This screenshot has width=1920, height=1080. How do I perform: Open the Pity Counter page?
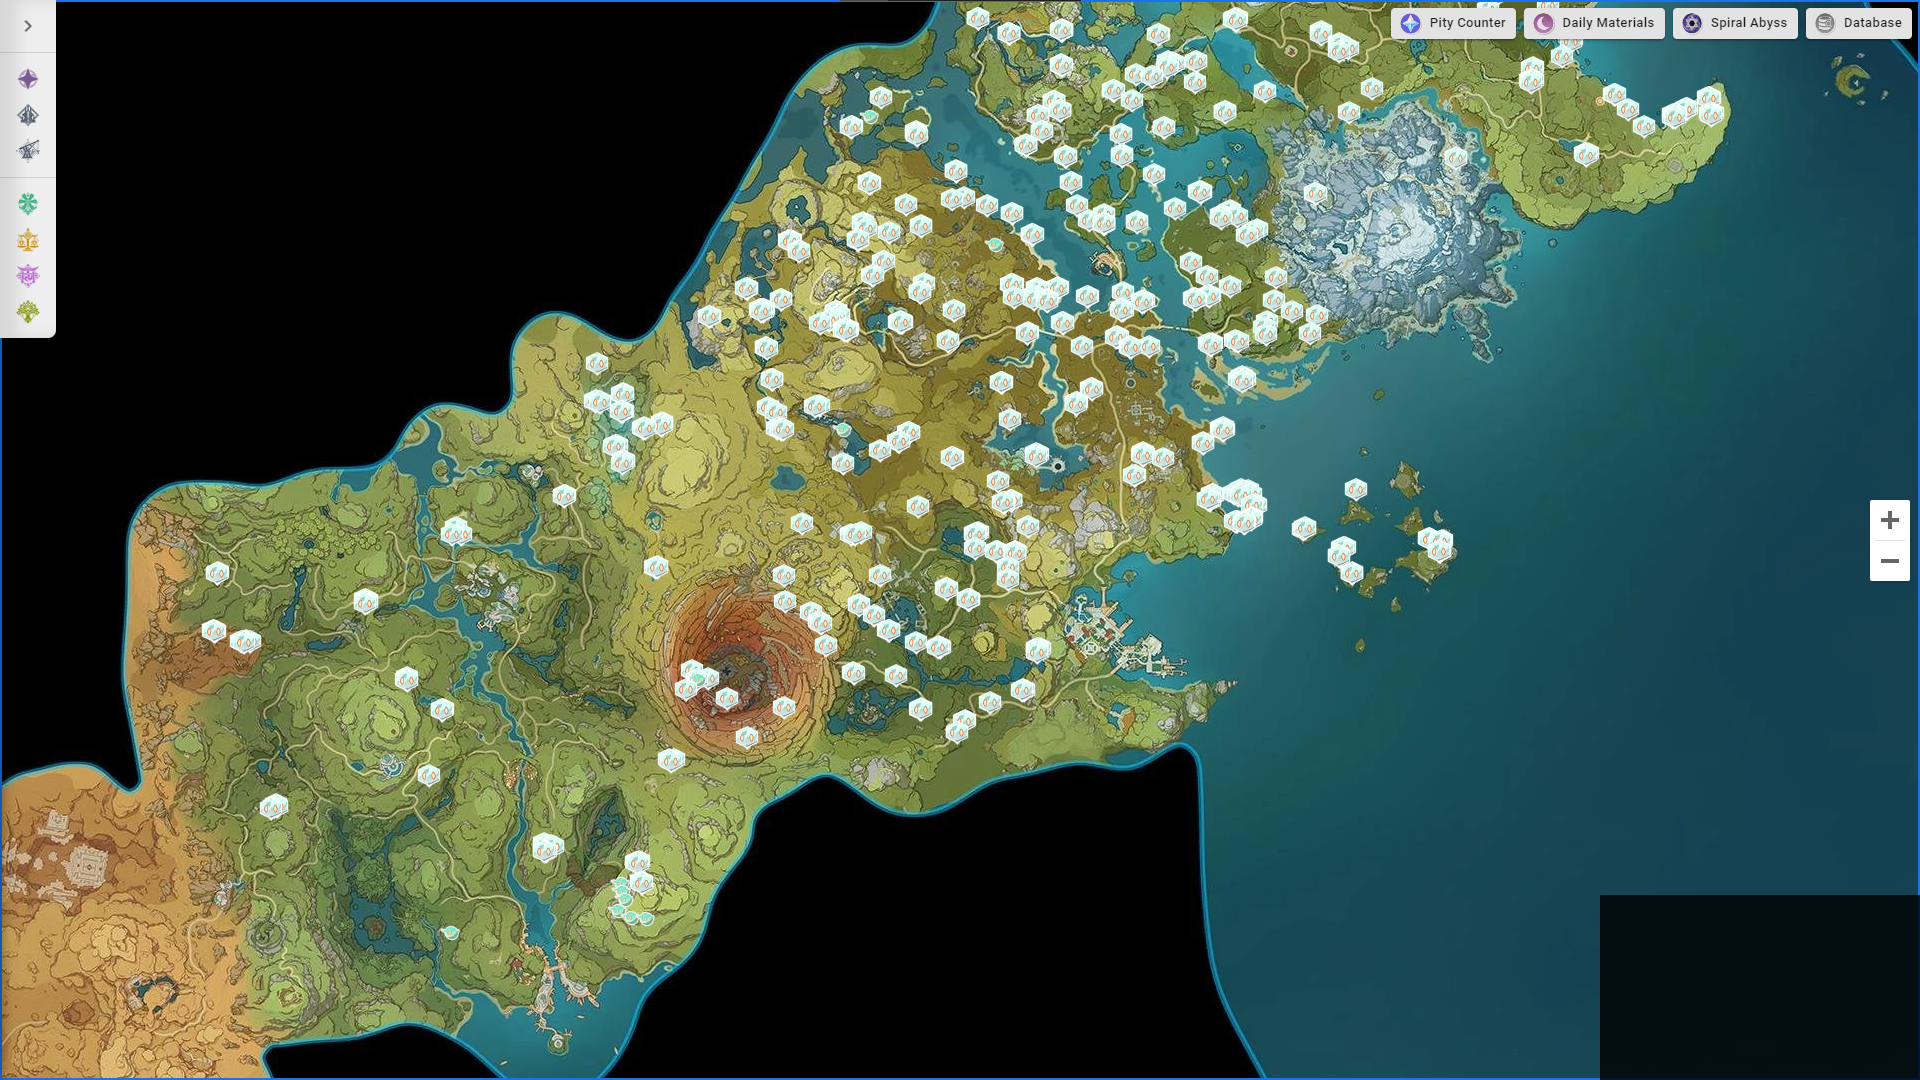pos(1453,23)
